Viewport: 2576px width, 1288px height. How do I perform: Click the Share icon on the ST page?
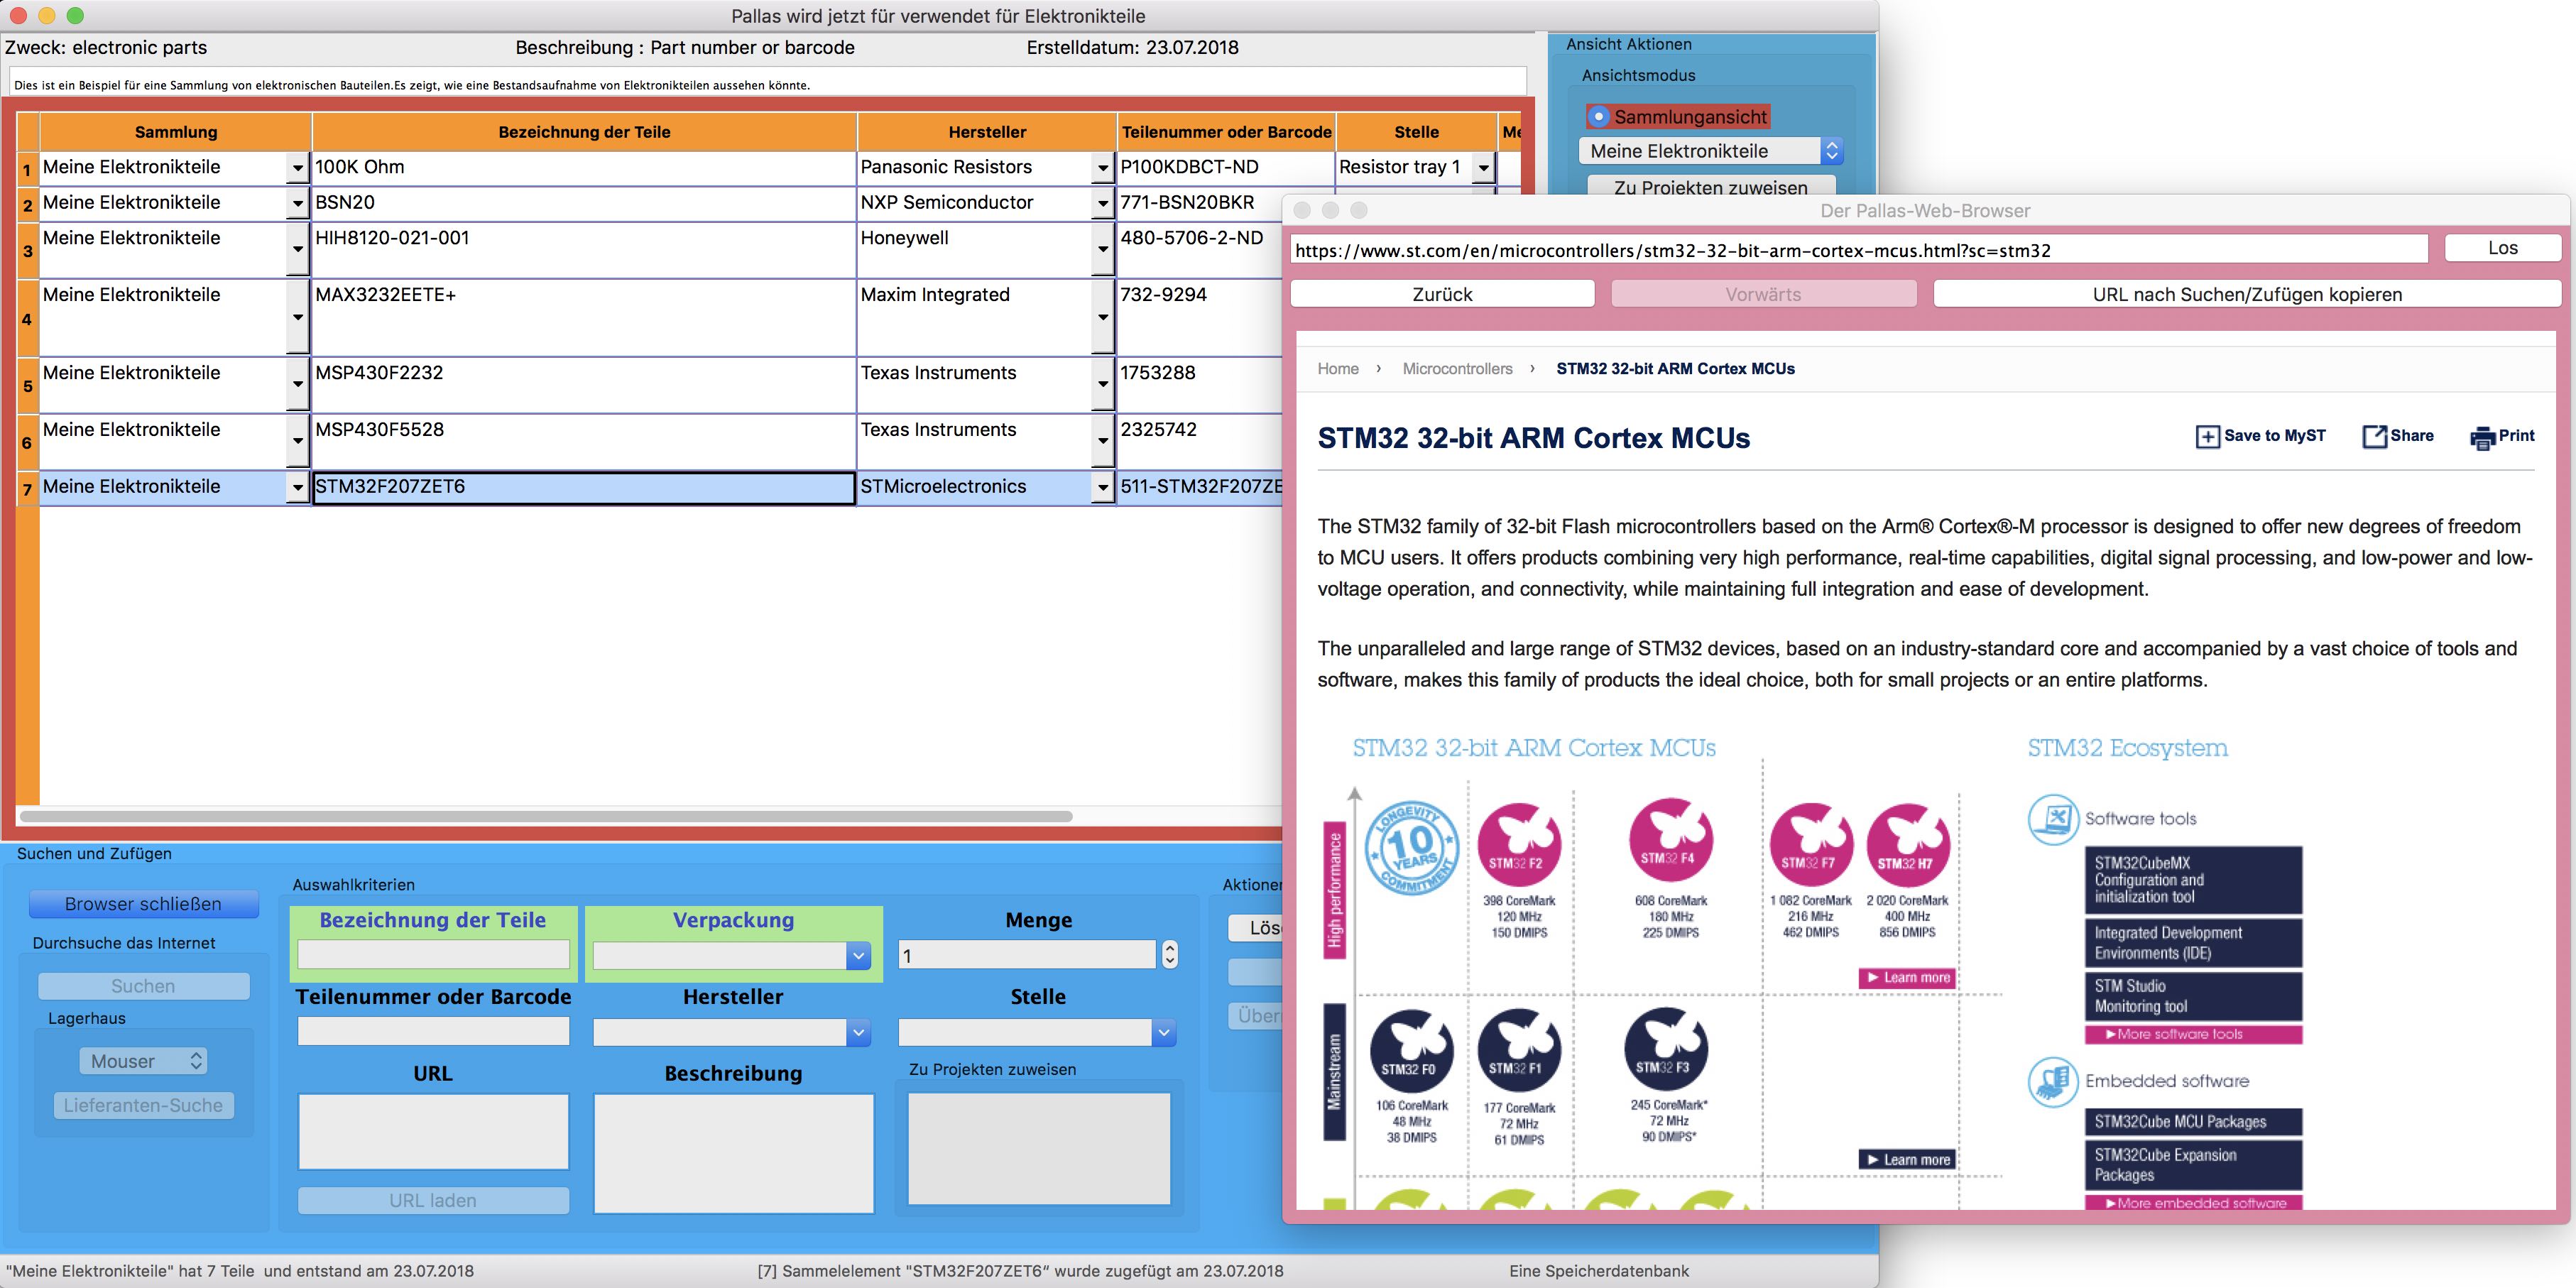click(x=2374, y=437)
